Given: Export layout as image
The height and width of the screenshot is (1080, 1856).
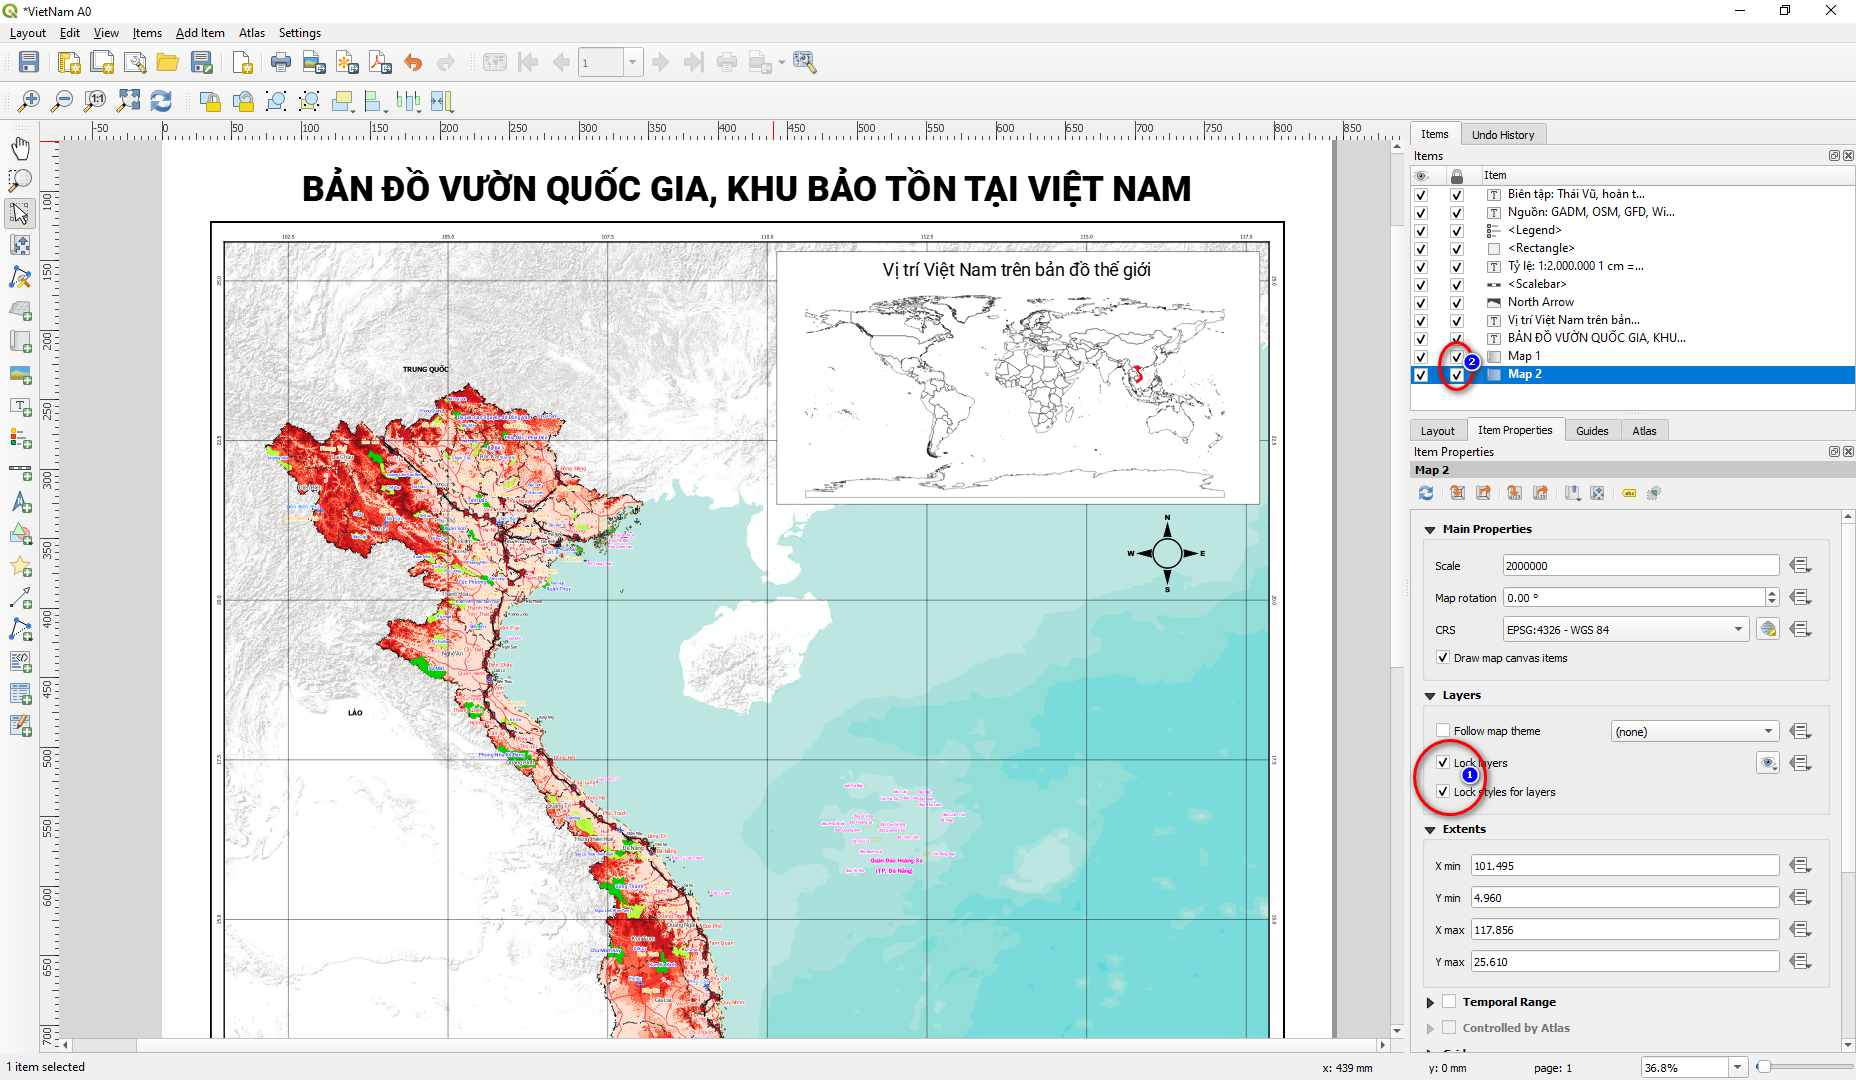Looking at the screenshot, I should (314, 63).
